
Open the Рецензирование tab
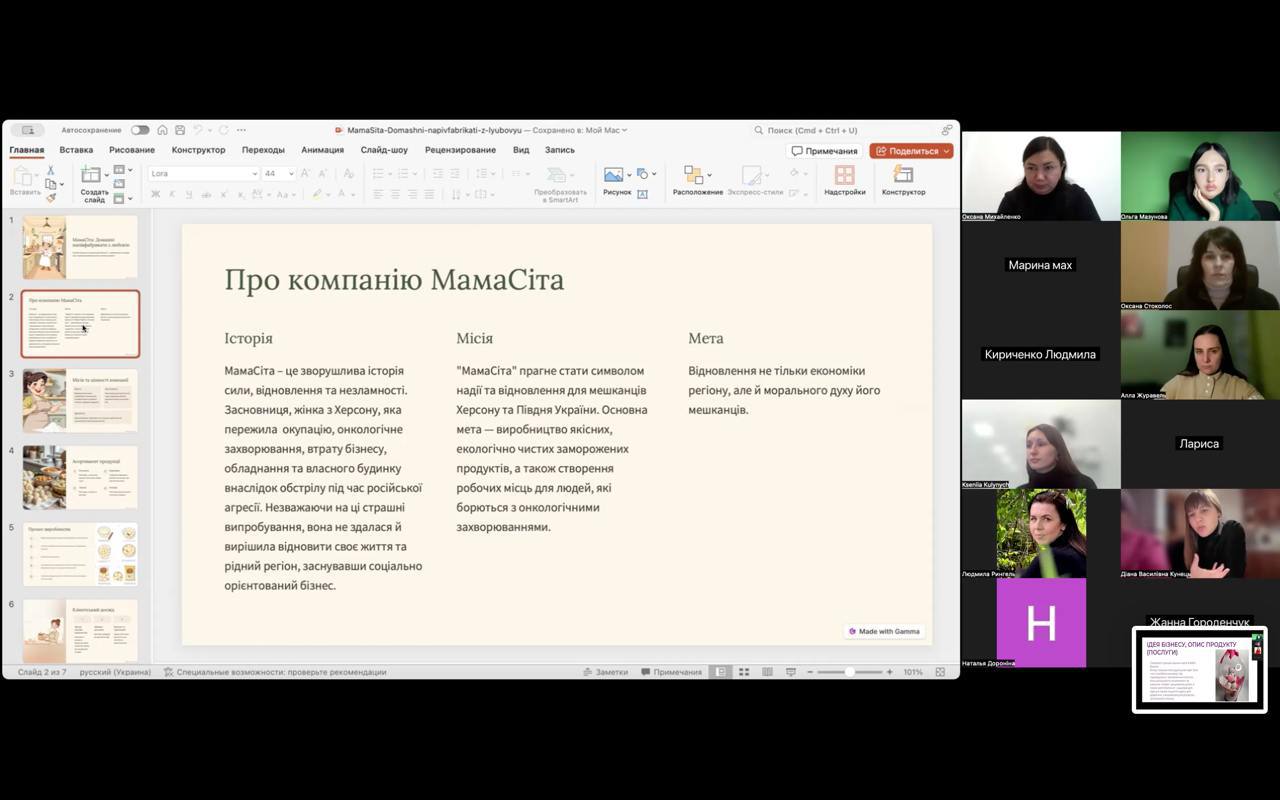click(x=460, y=150)
